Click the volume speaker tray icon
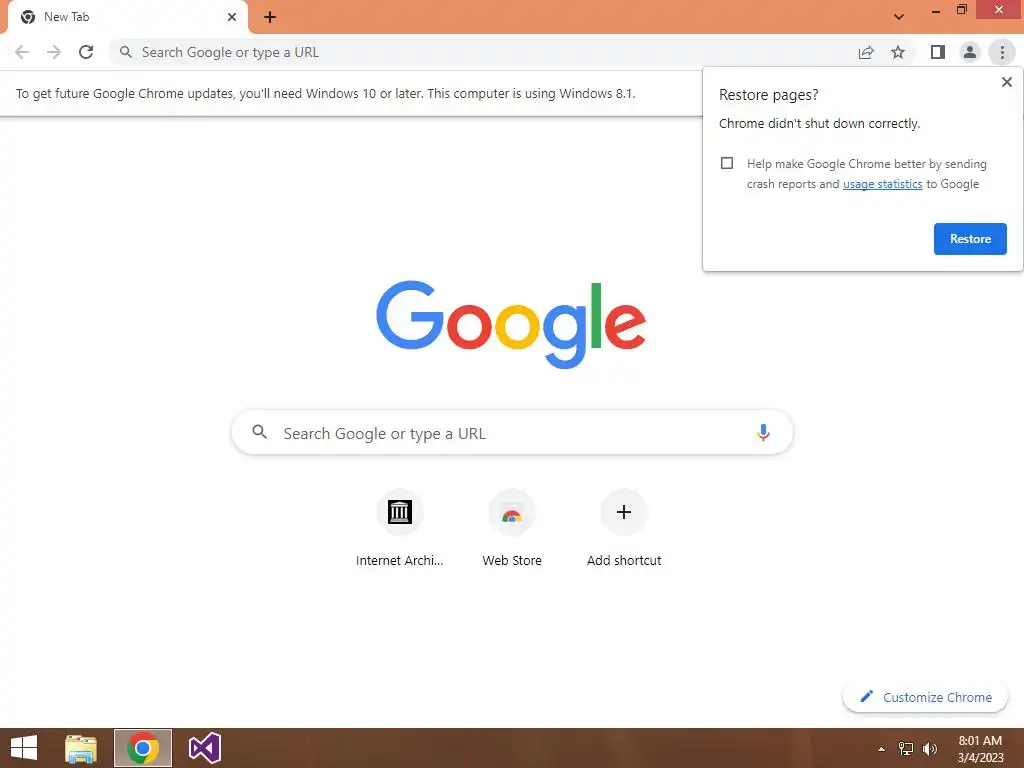 tap(930, 749)
